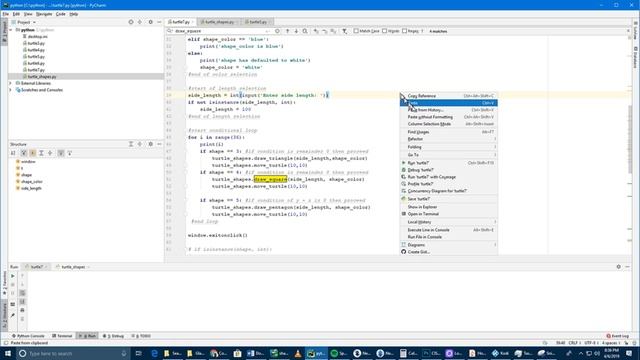This screenshot has width=640, height=360.
Task: Collapse the python root folder
Action: (11, 30)
